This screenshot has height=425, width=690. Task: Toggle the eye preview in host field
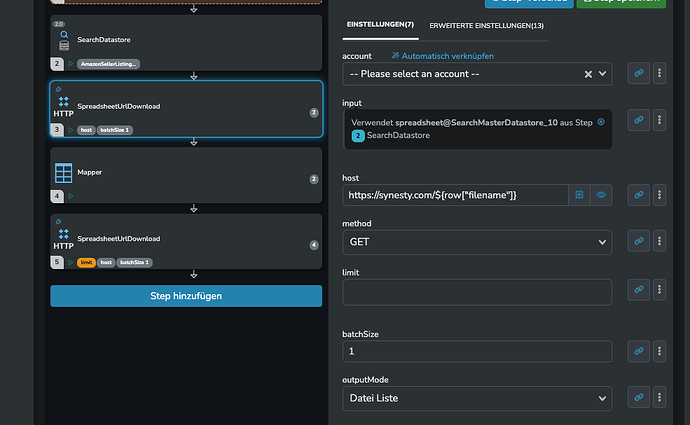[601, 195]
